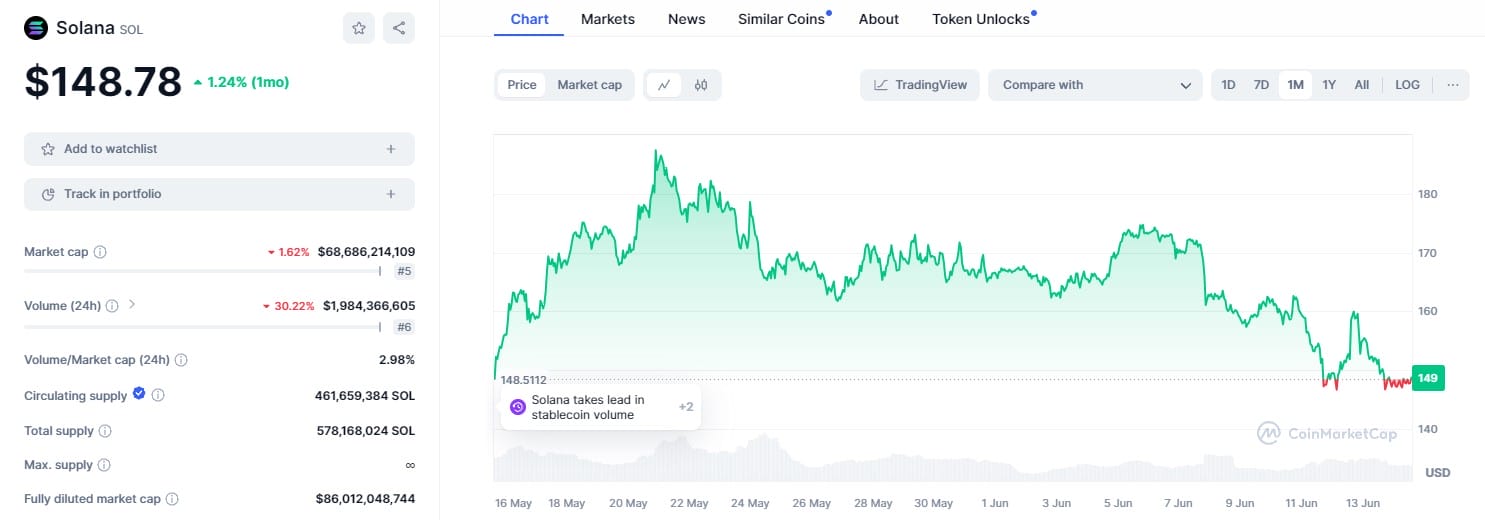The height and width of the screenshot is (520, 1485).
Task: Click the star favorite icon near Solana
Action: (x=359, y=28)
